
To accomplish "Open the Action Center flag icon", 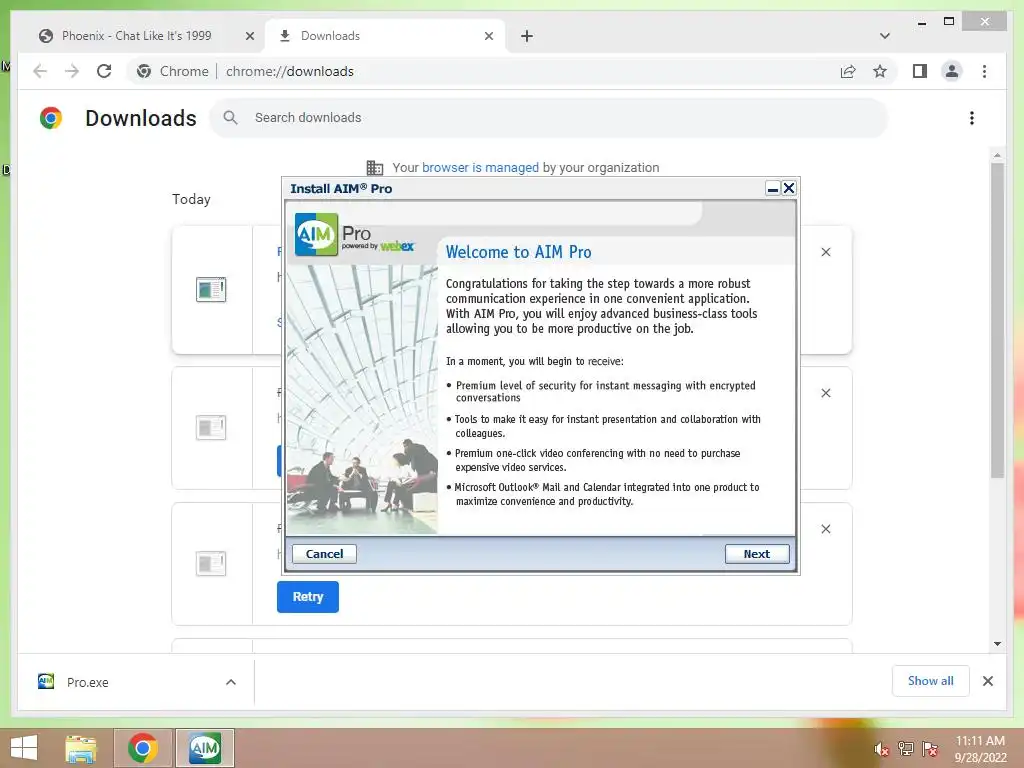I will coord(930,749).
